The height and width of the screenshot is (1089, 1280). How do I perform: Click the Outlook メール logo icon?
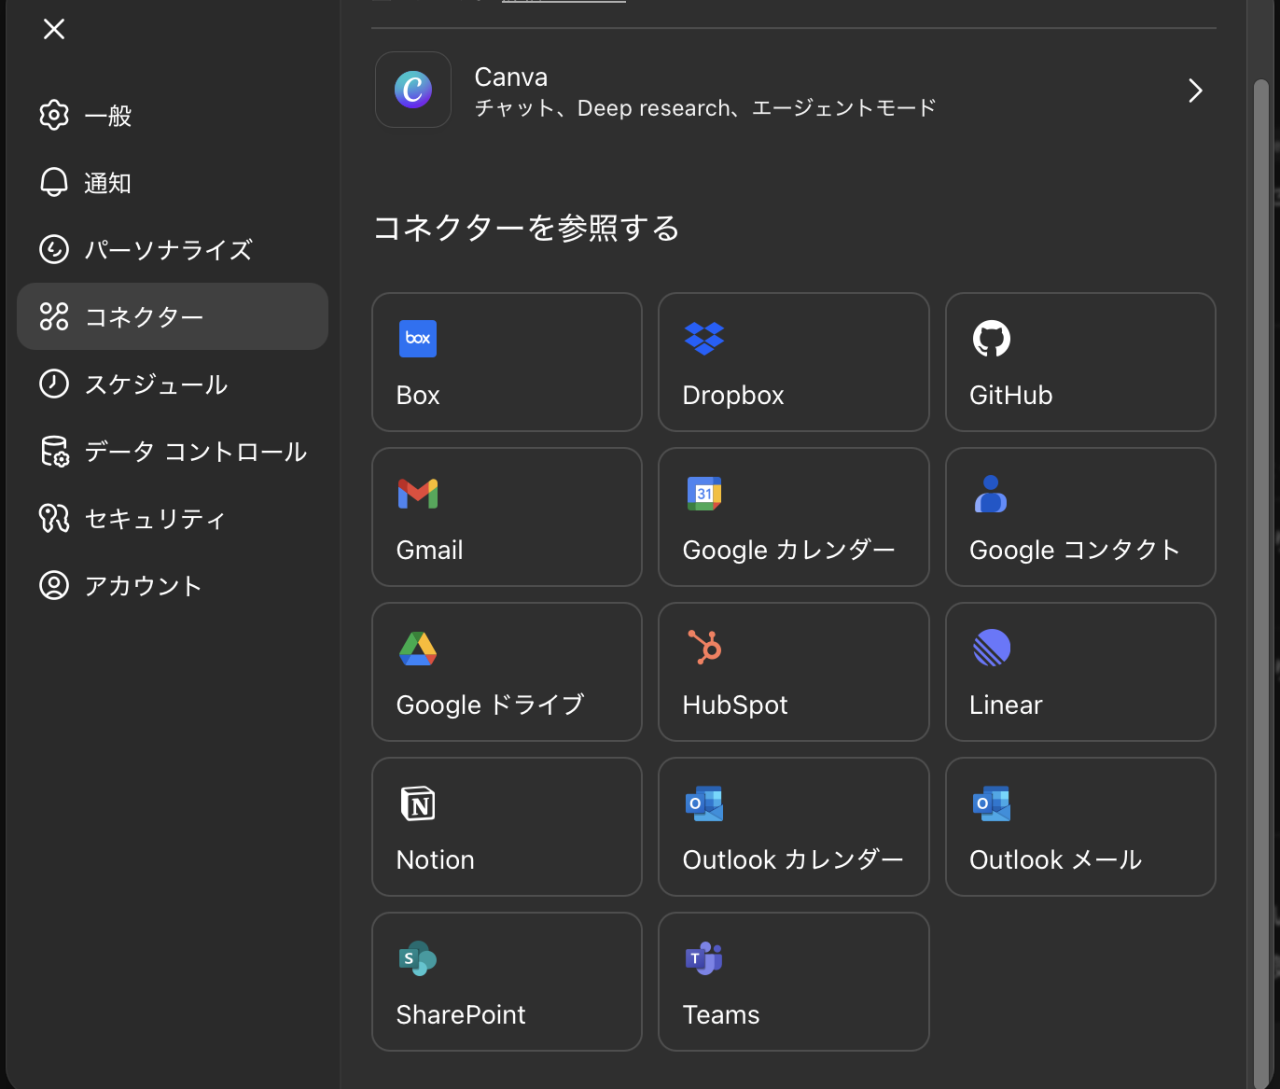coord(992,804)
